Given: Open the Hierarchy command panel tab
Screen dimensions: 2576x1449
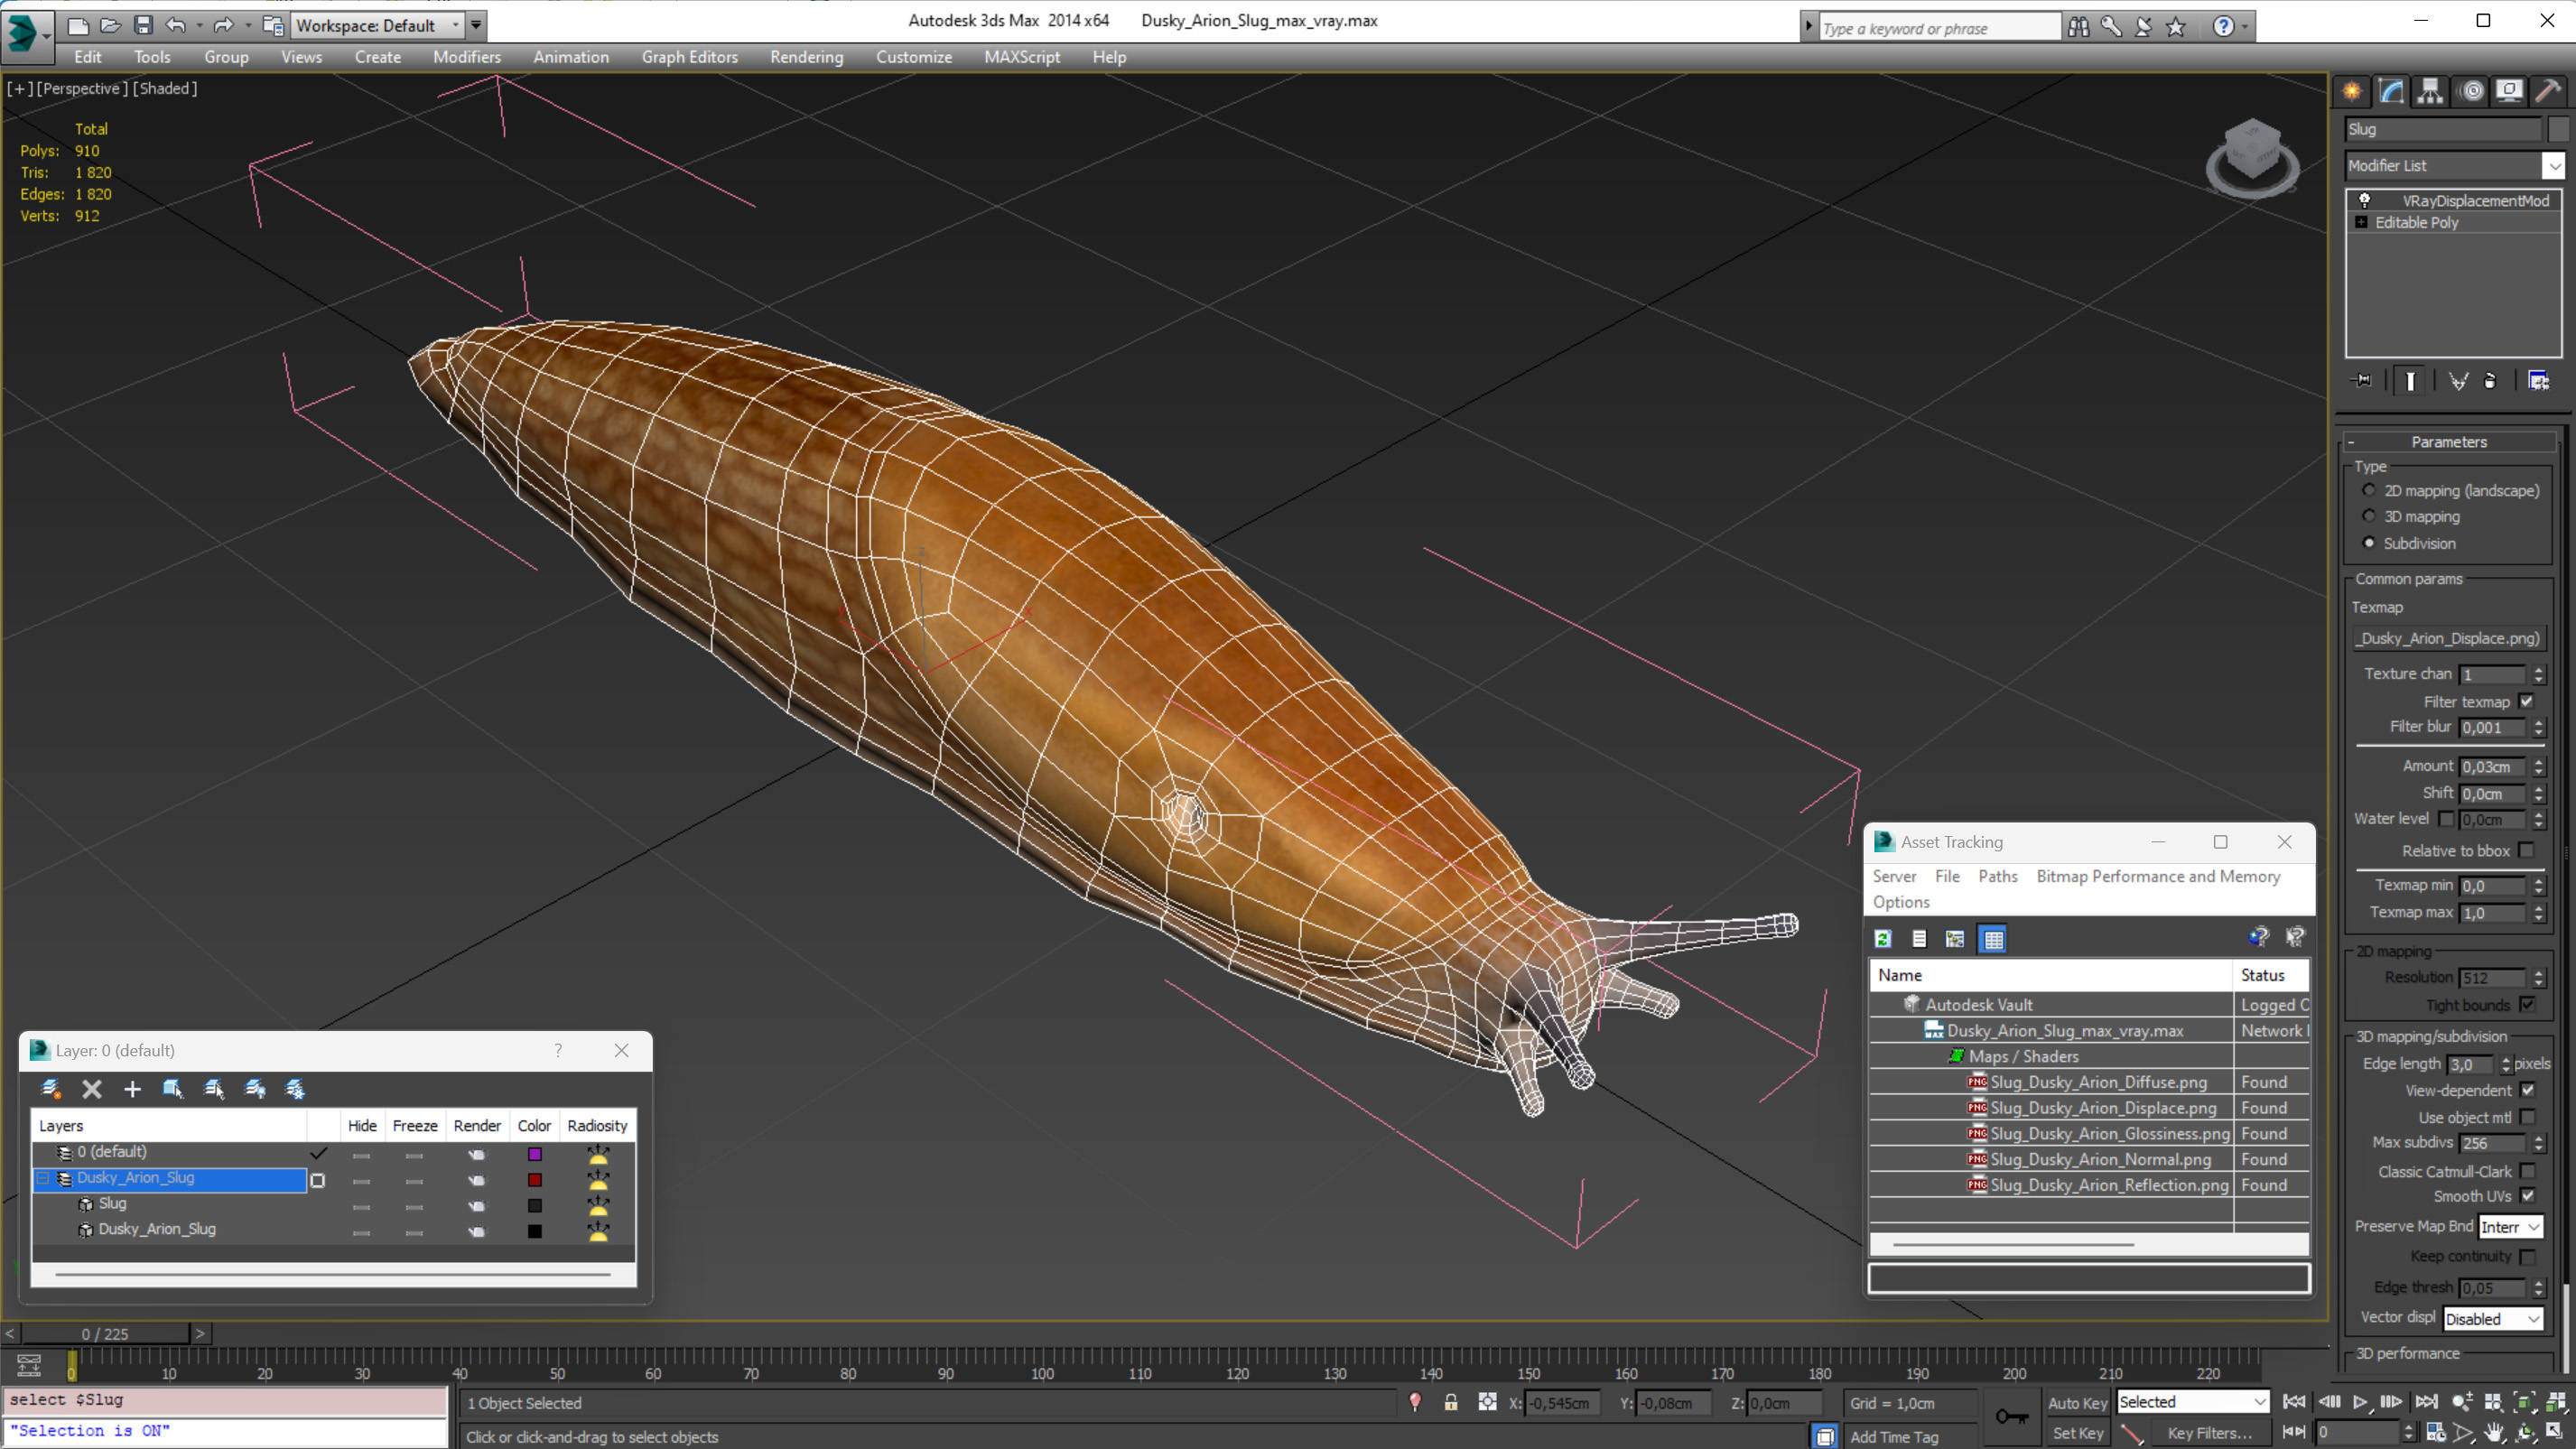Looking at the screenshot, I should (x=2430, y=92).
